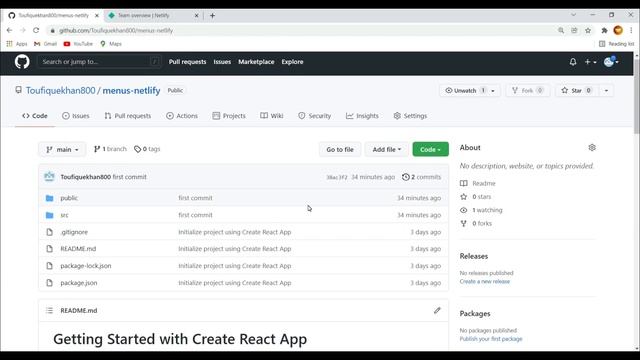This screenshot has height=360, width=640.
Task: Open the Maps bookmark
Action: pos(111,44)
